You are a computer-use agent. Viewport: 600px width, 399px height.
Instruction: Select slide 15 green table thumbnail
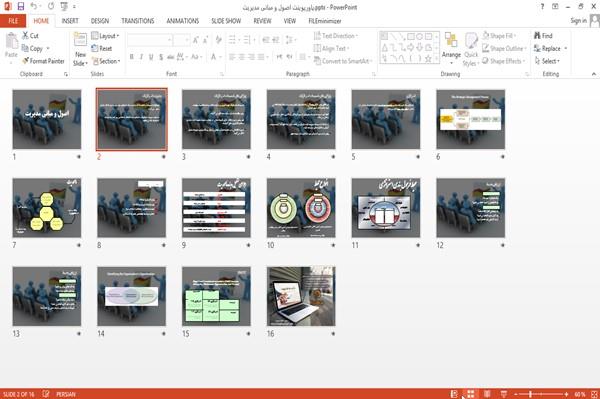pos(216,296)
